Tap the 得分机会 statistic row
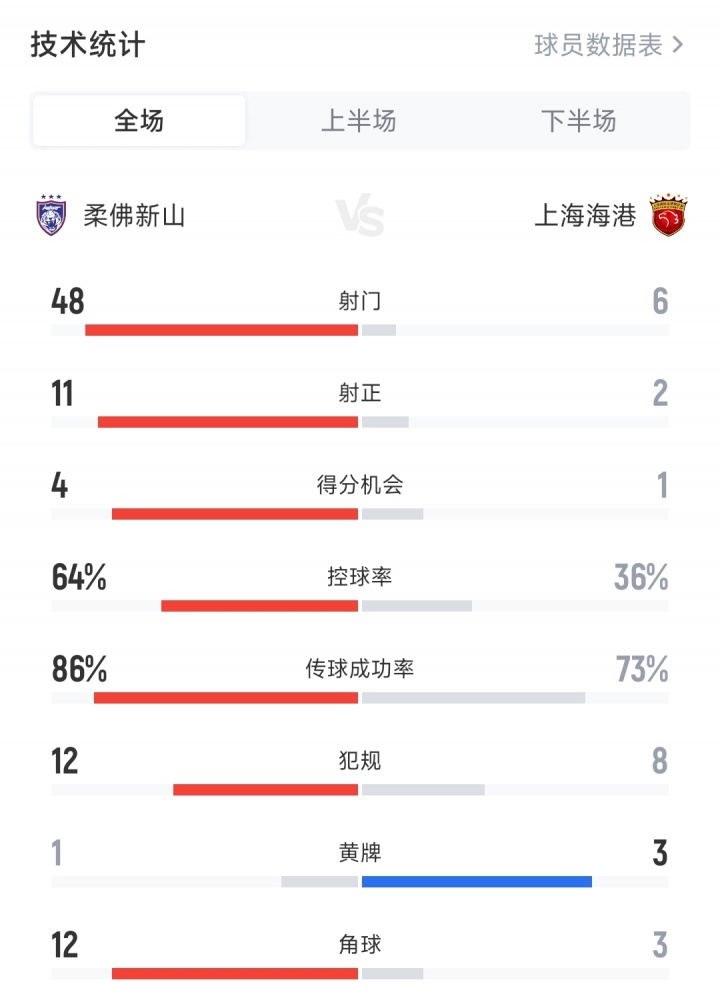Screen dimensions: 720x1004 (360, 485)
